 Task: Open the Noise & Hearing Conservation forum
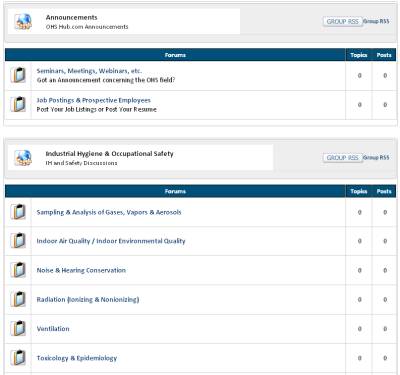[81, 270]
